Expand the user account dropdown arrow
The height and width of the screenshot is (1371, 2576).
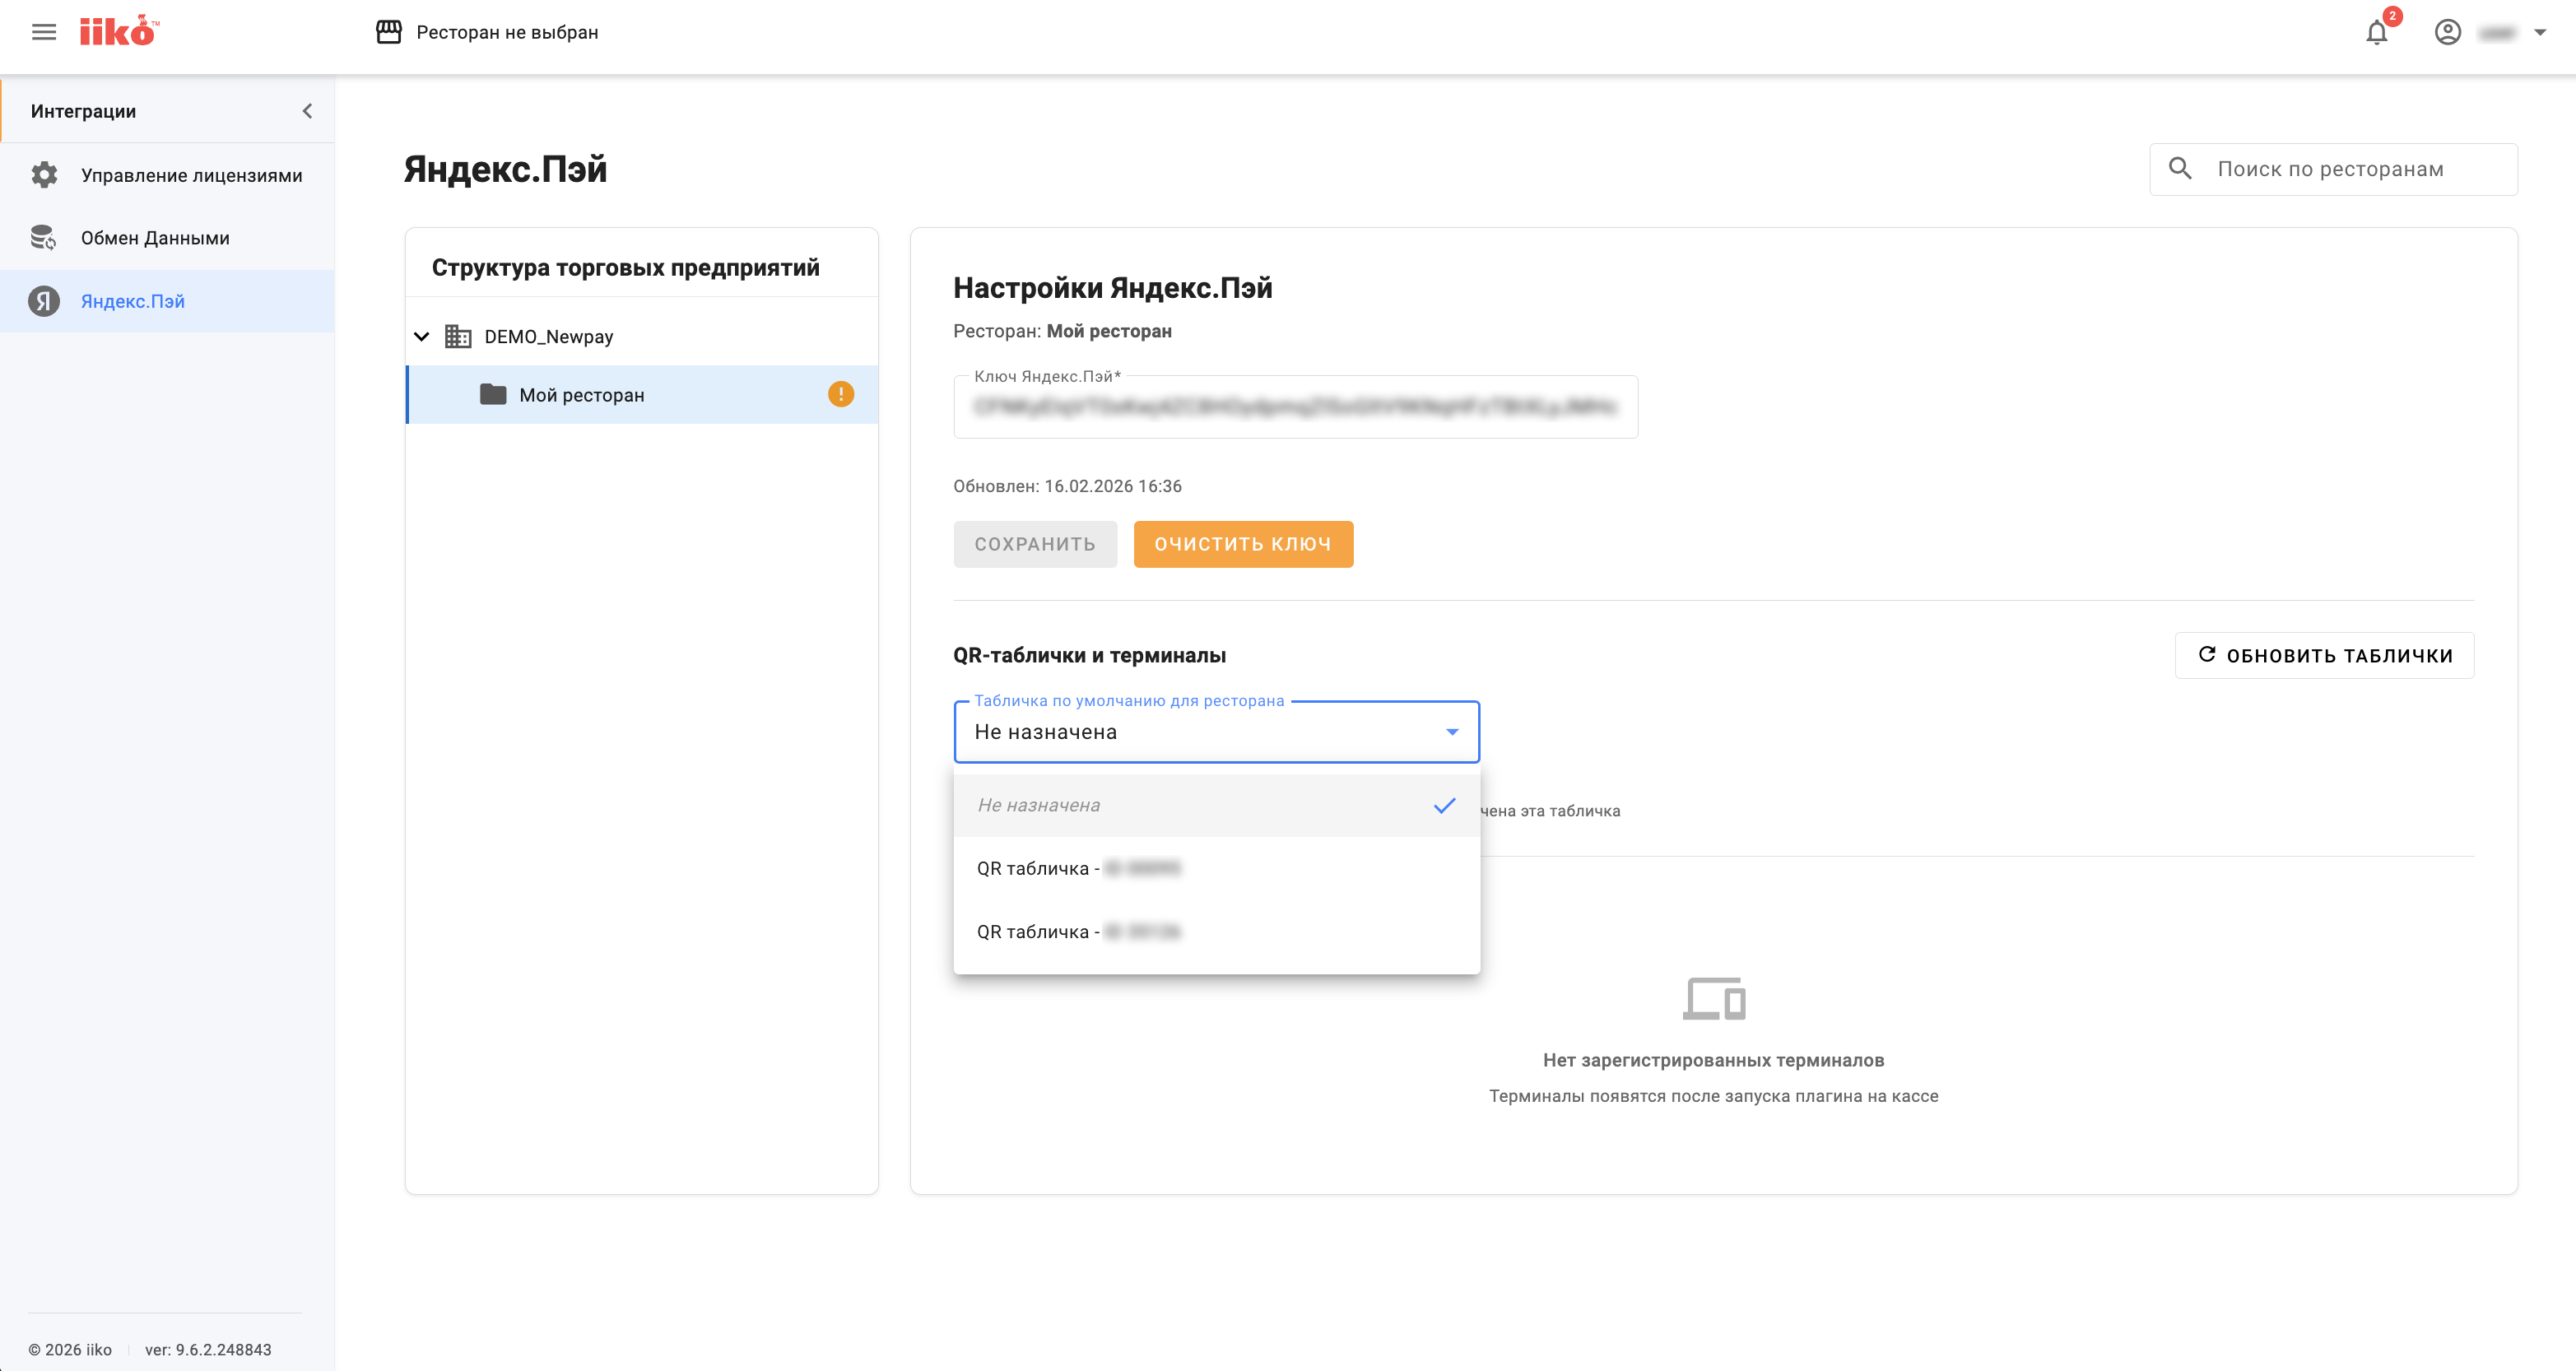click(2540, 32)
